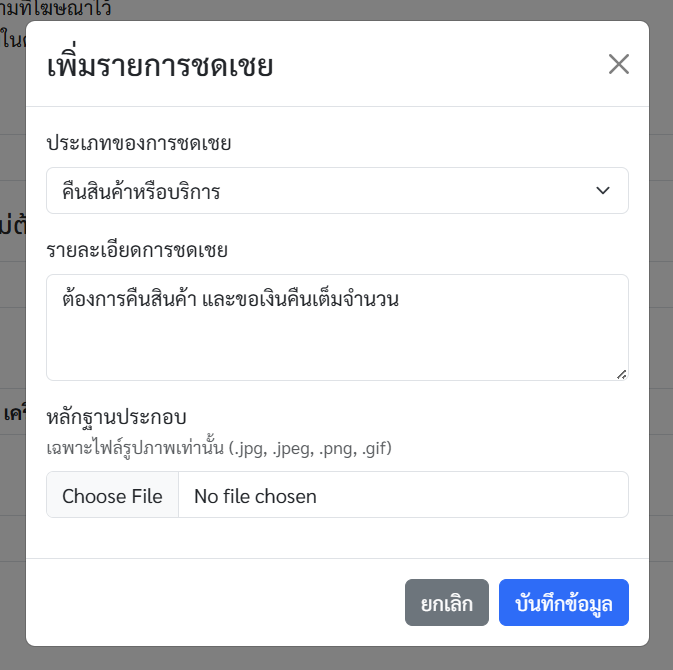Image resolution: width=673 pixels, height=670 pixels.
Task: Cancel with the ยกเลิก button
Action: click(446, 603)
